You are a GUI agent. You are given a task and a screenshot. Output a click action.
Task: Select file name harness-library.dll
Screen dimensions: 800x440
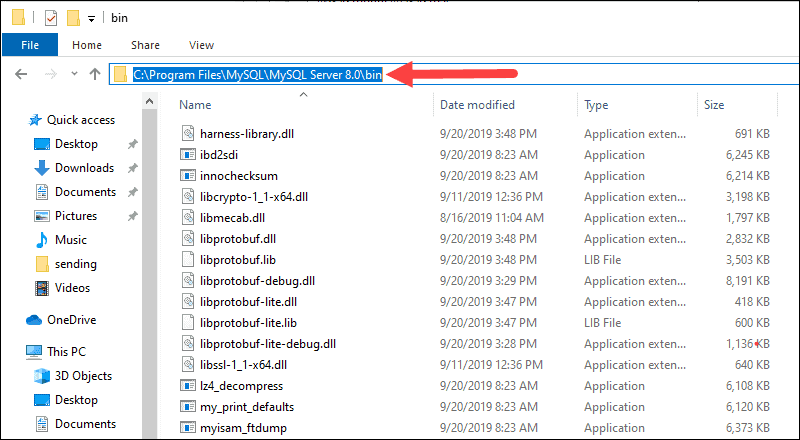coord(247,134)
